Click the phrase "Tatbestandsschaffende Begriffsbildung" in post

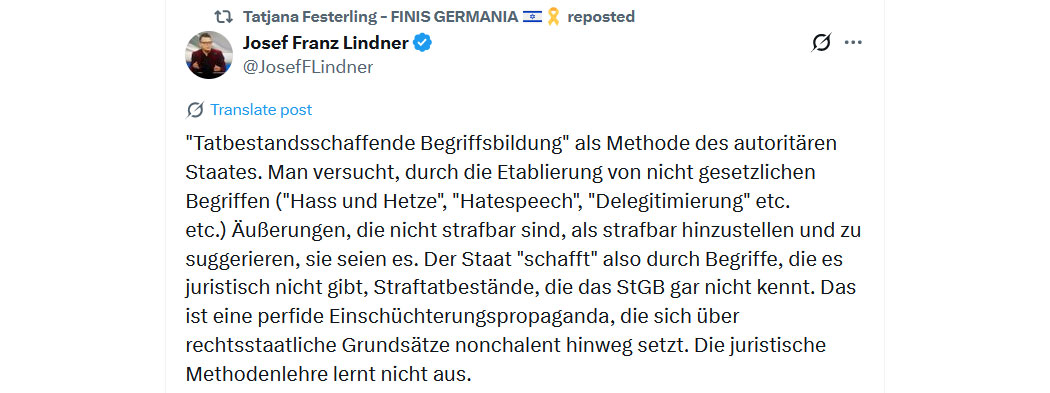pos(308,143)
